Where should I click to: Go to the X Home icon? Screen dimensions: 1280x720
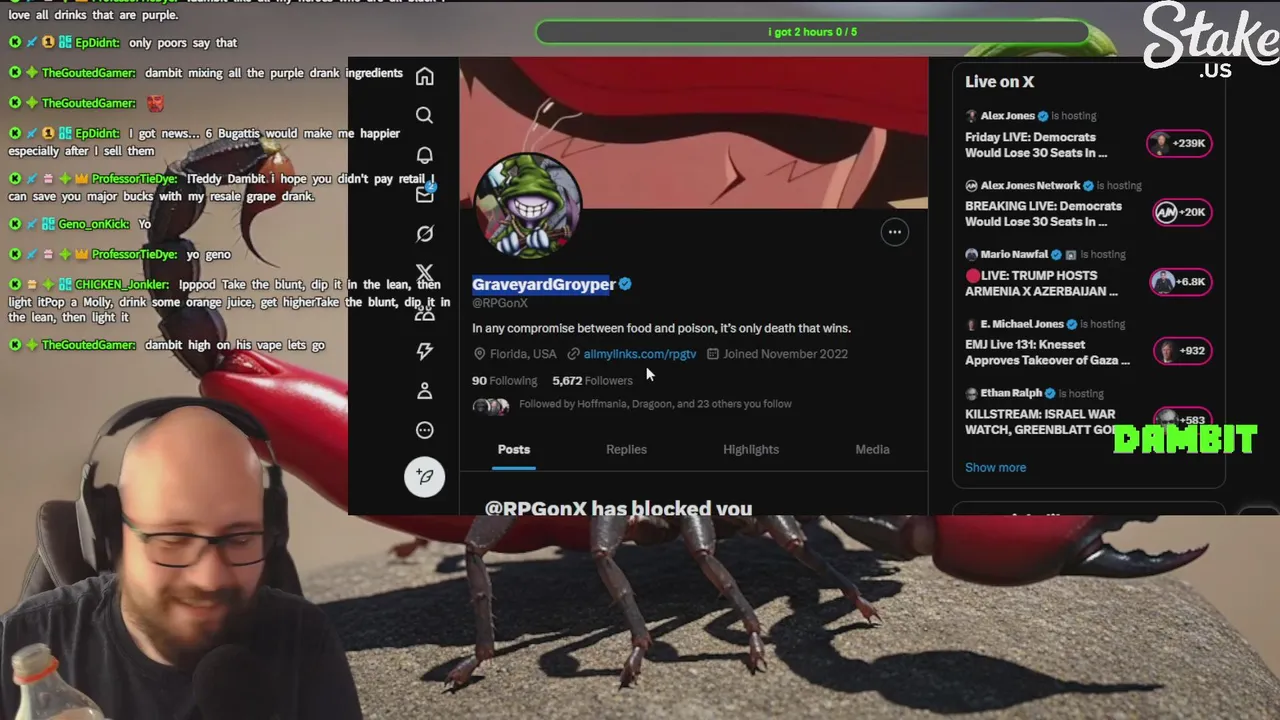point(425,77)
